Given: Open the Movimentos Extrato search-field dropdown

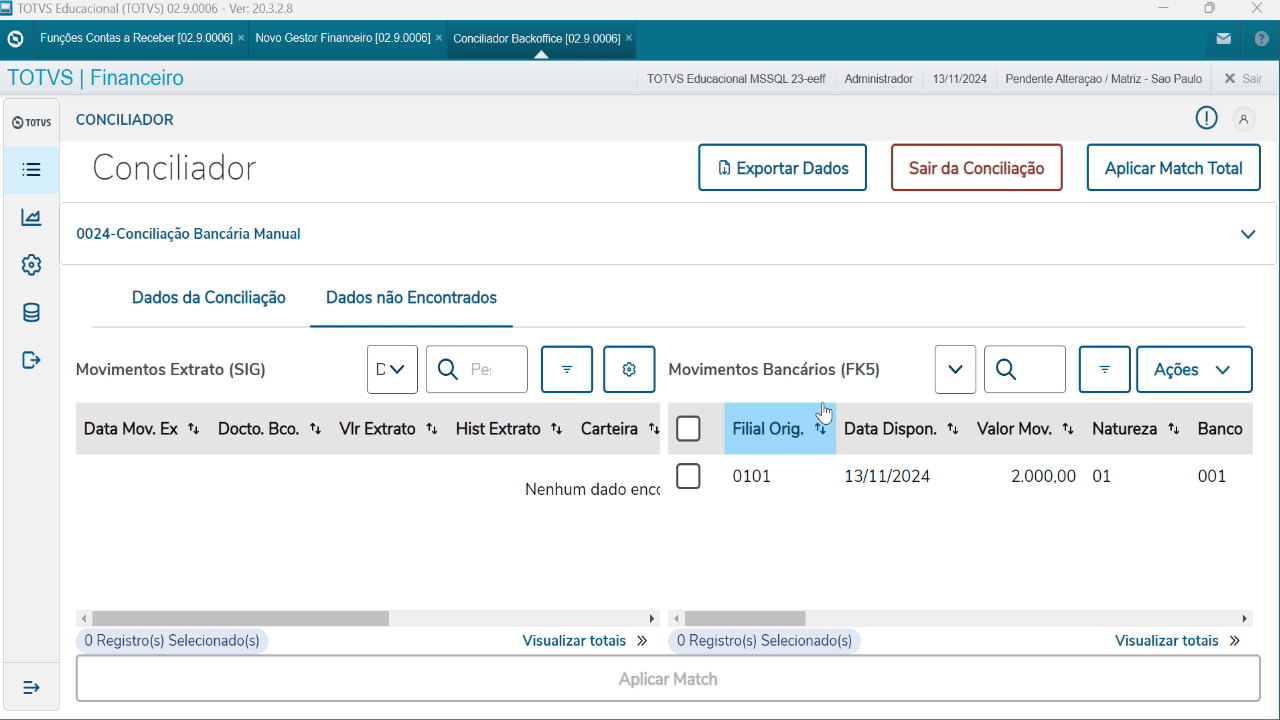Looking at the screenshot, I should (392, 369).
